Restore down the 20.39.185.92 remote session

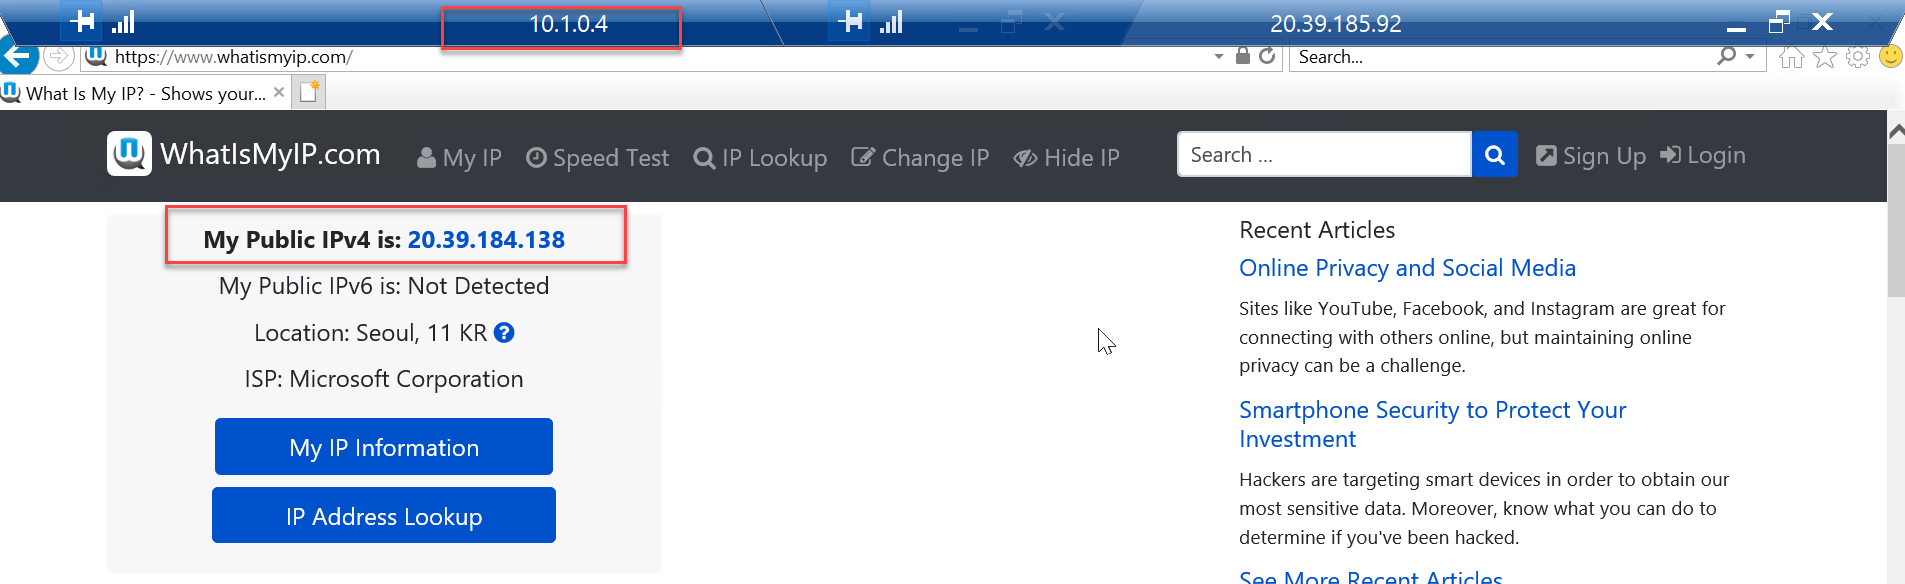point(1779,22)
